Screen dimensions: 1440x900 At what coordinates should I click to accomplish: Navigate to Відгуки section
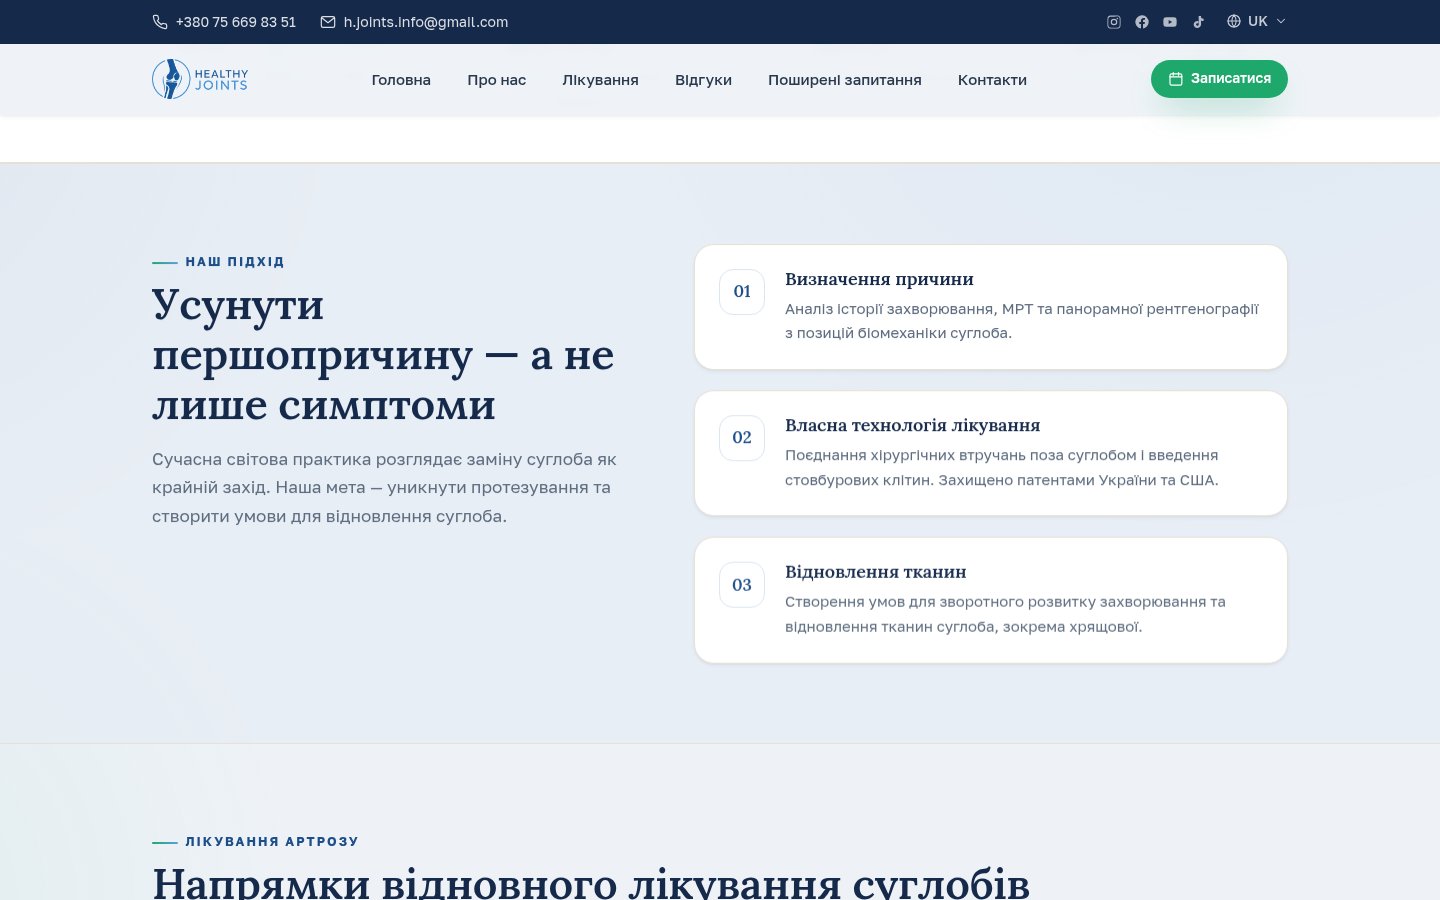(703, 80)
